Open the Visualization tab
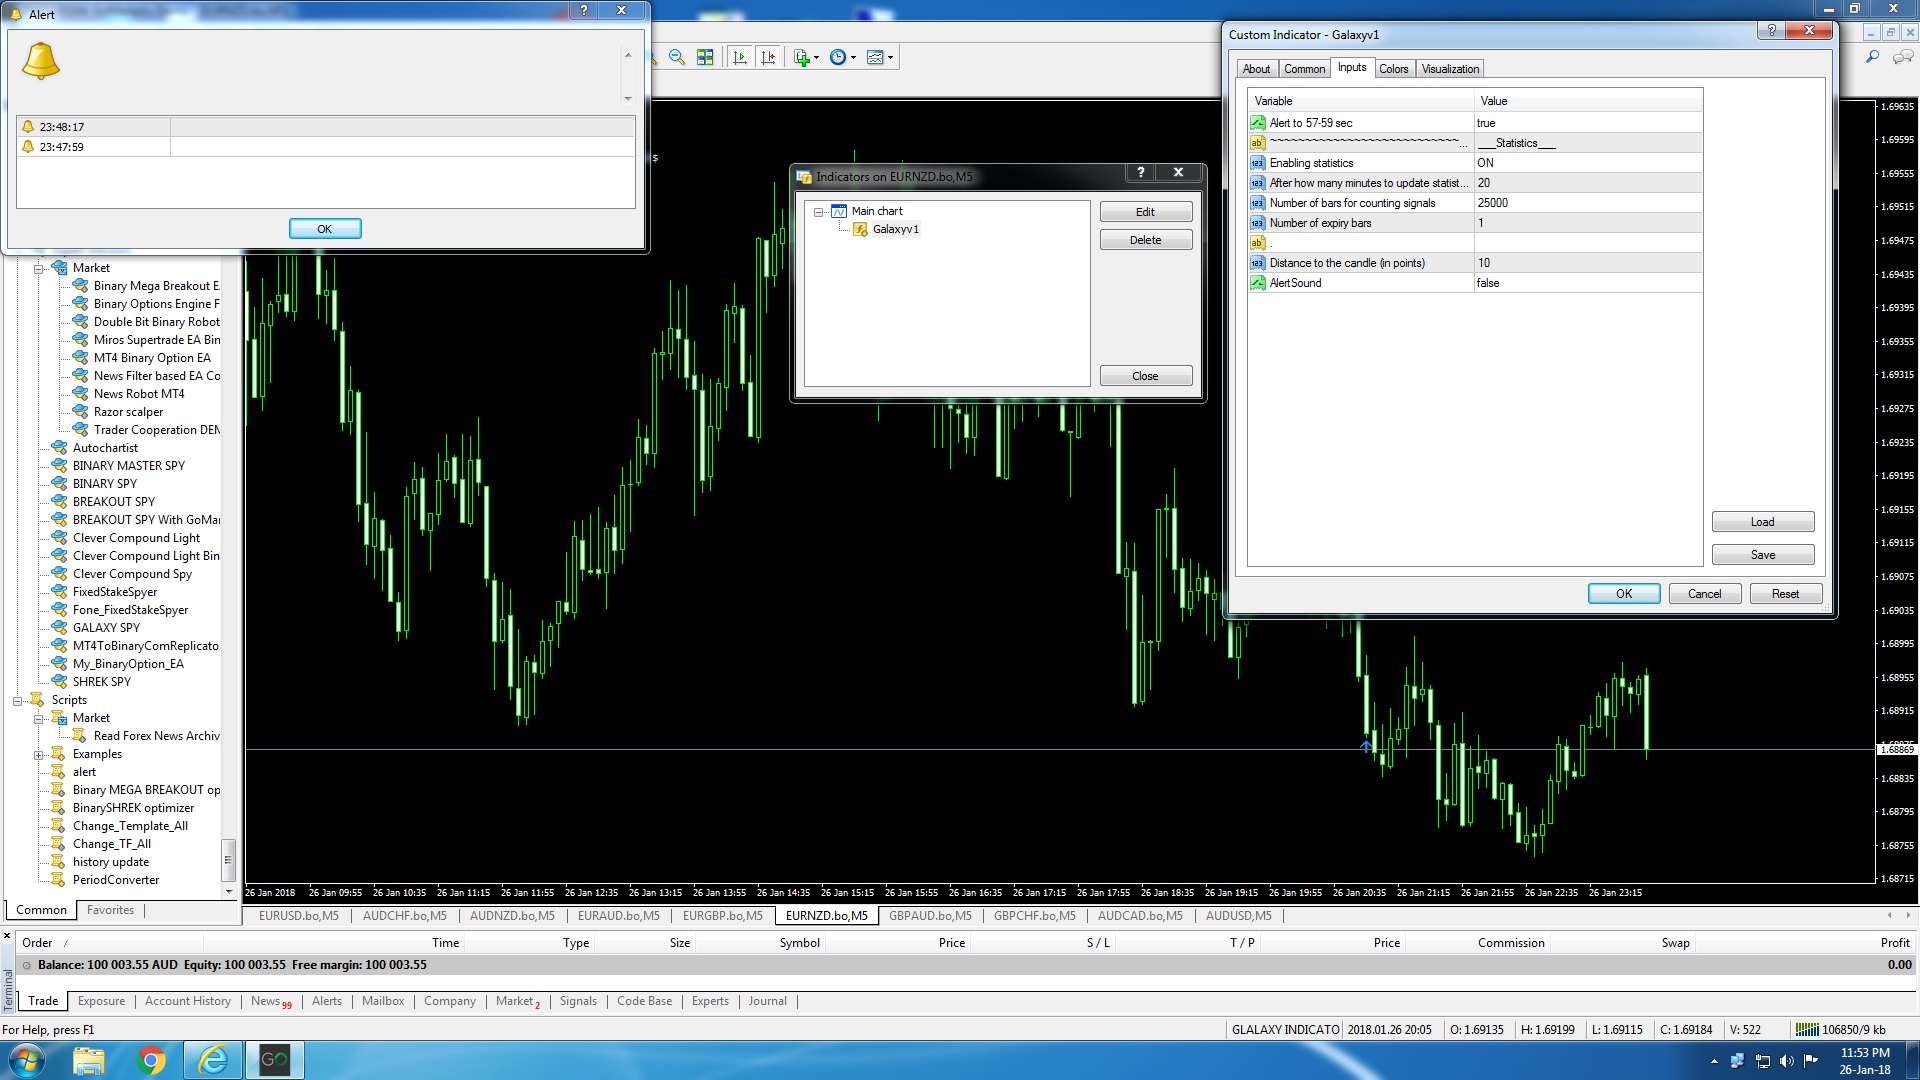The width and height of the screenshot is (1920, 1080). point(1450,69)
